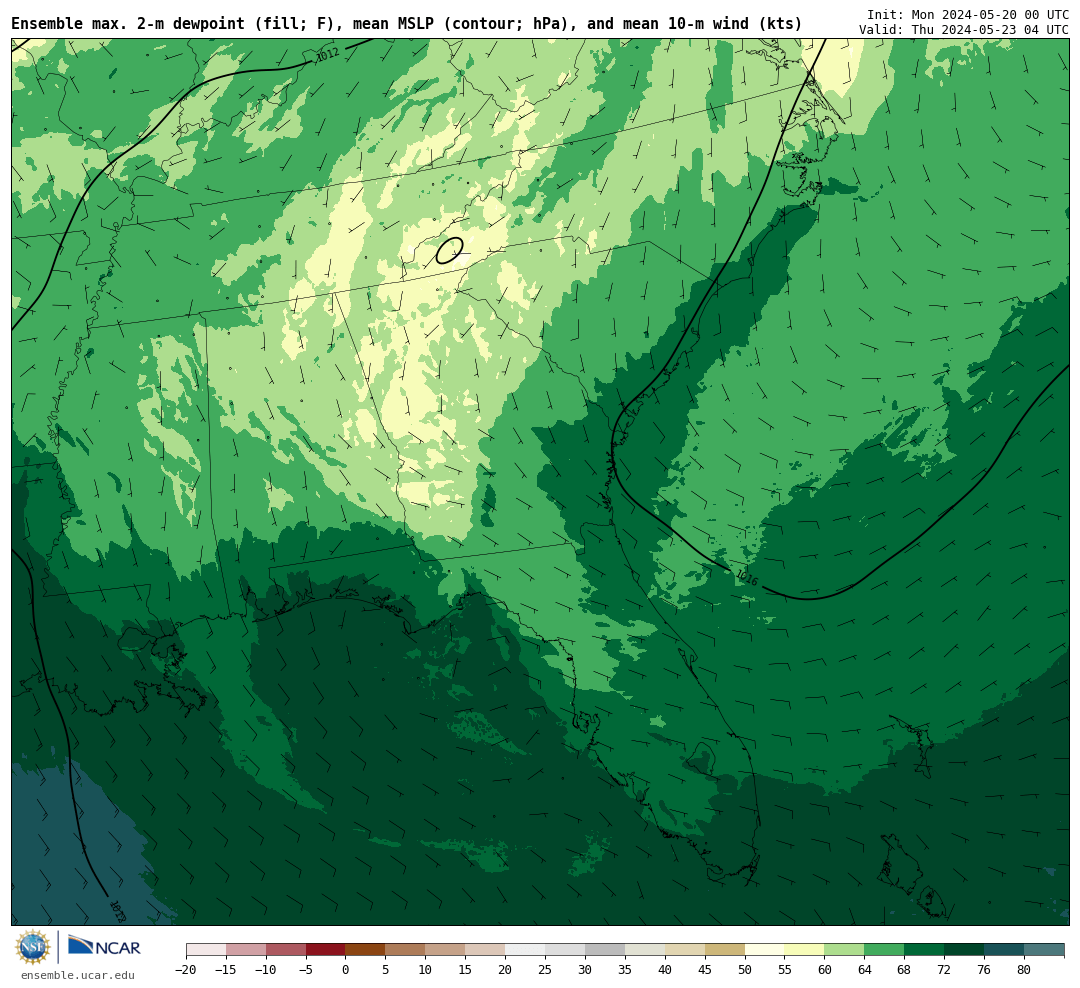Pick the 76 to 80 dark teal swatch

click(x=1004, y=950)
